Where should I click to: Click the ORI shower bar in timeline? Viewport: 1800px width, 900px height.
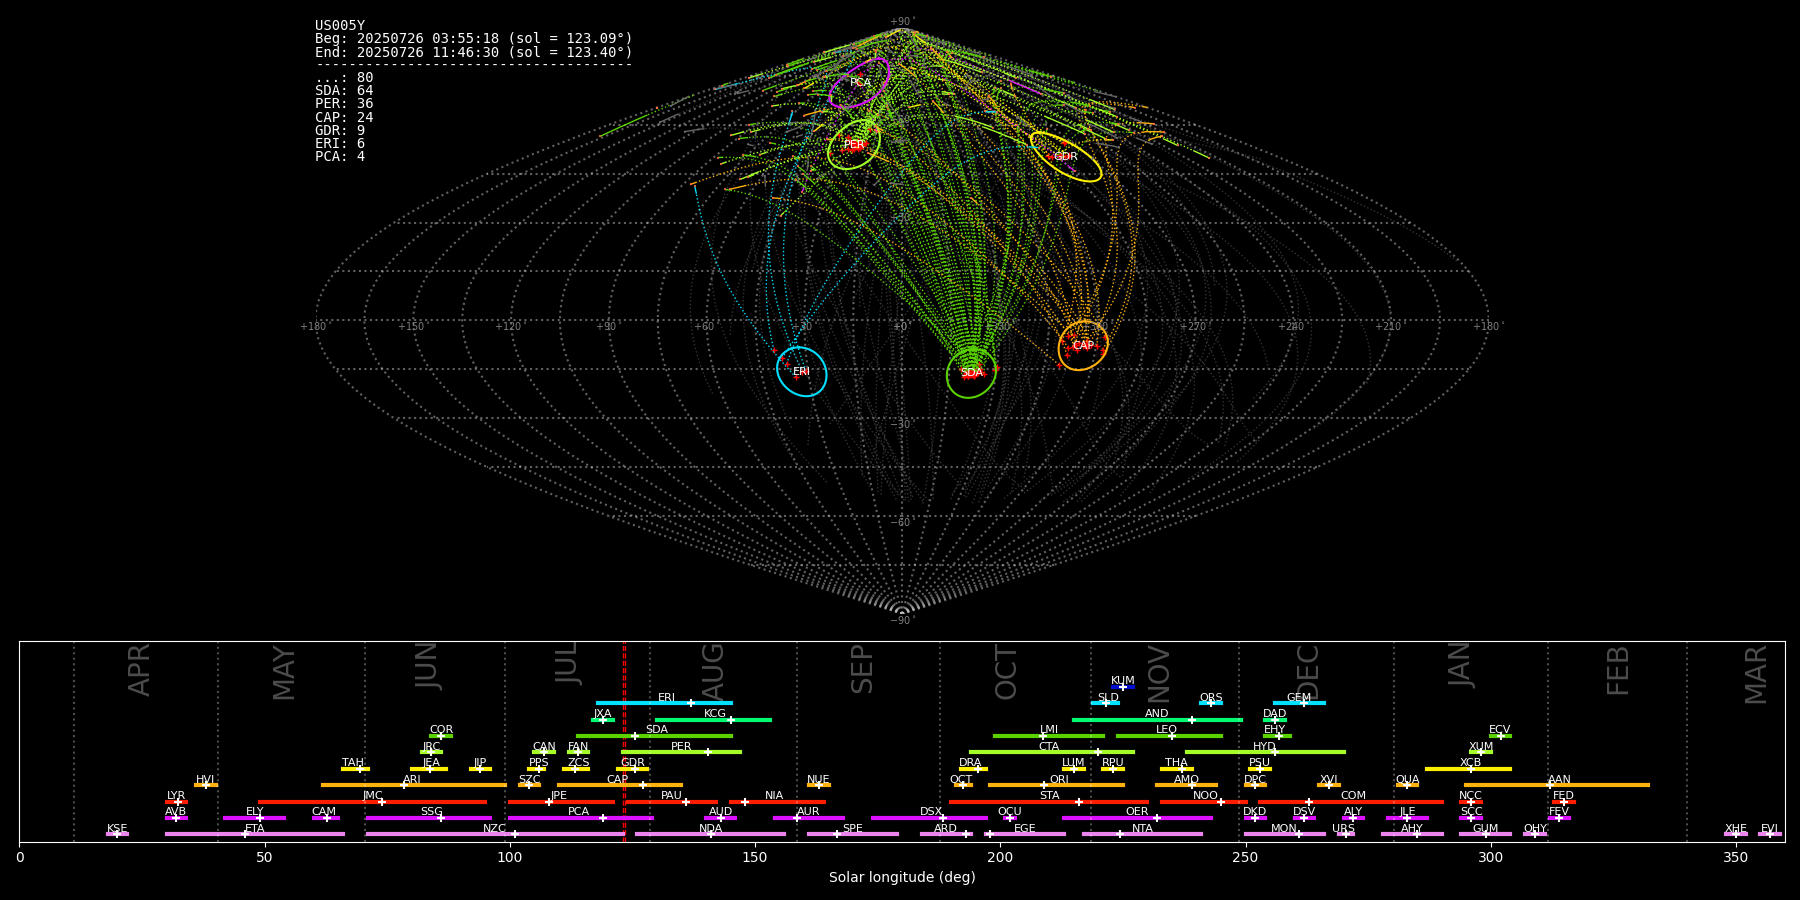(1057, 785)
